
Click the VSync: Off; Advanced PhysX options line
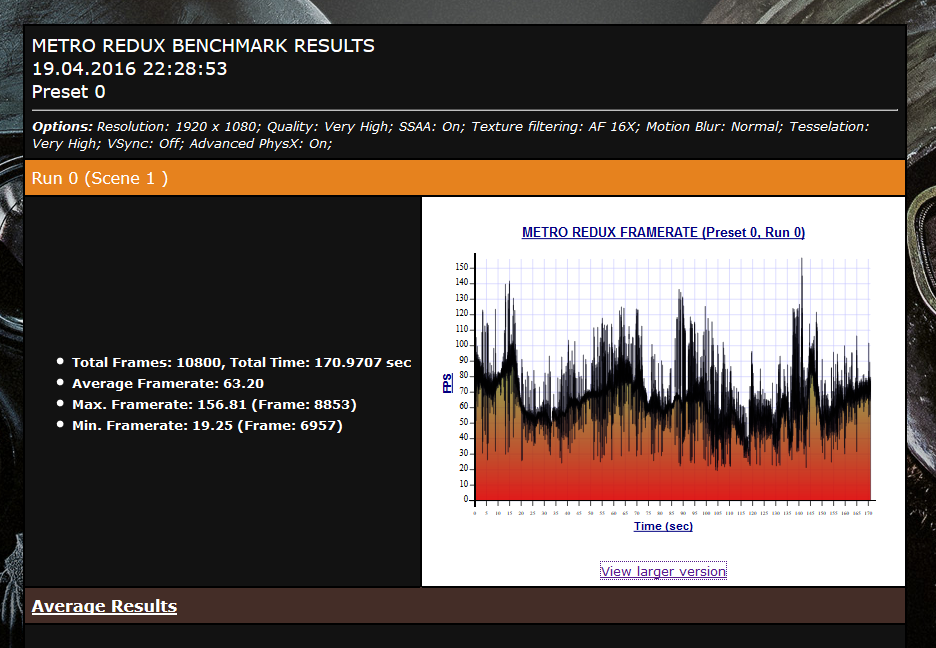(182, 144)
